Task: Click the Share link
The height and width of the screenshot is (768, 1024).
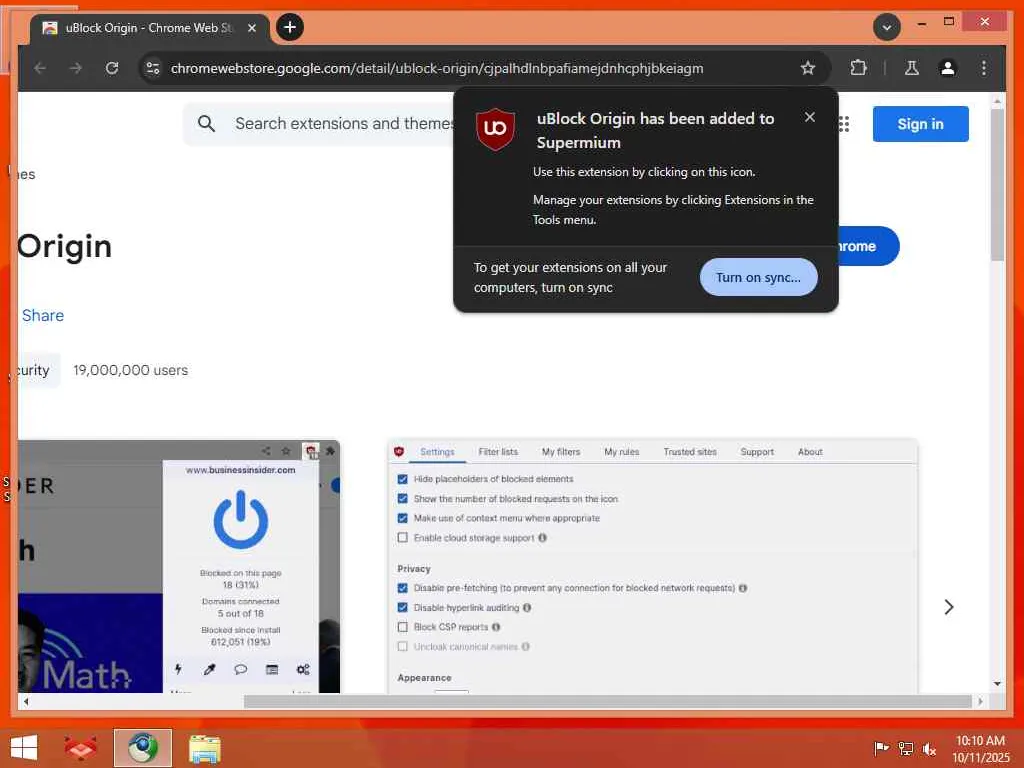Action: (43, 315)
